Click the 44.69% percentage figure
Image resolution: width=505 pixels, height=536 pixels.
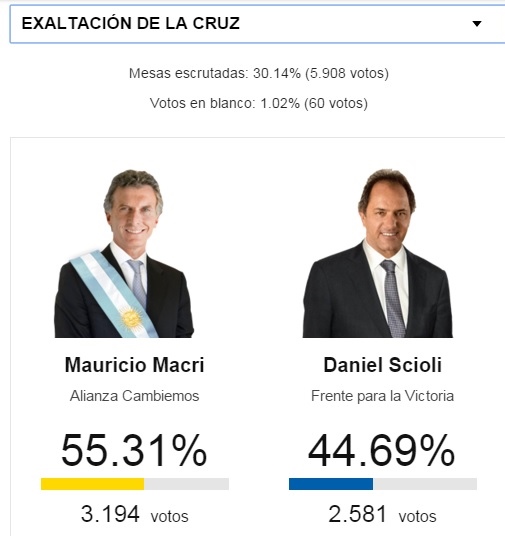pyautogui.click(x=382, y=450)
